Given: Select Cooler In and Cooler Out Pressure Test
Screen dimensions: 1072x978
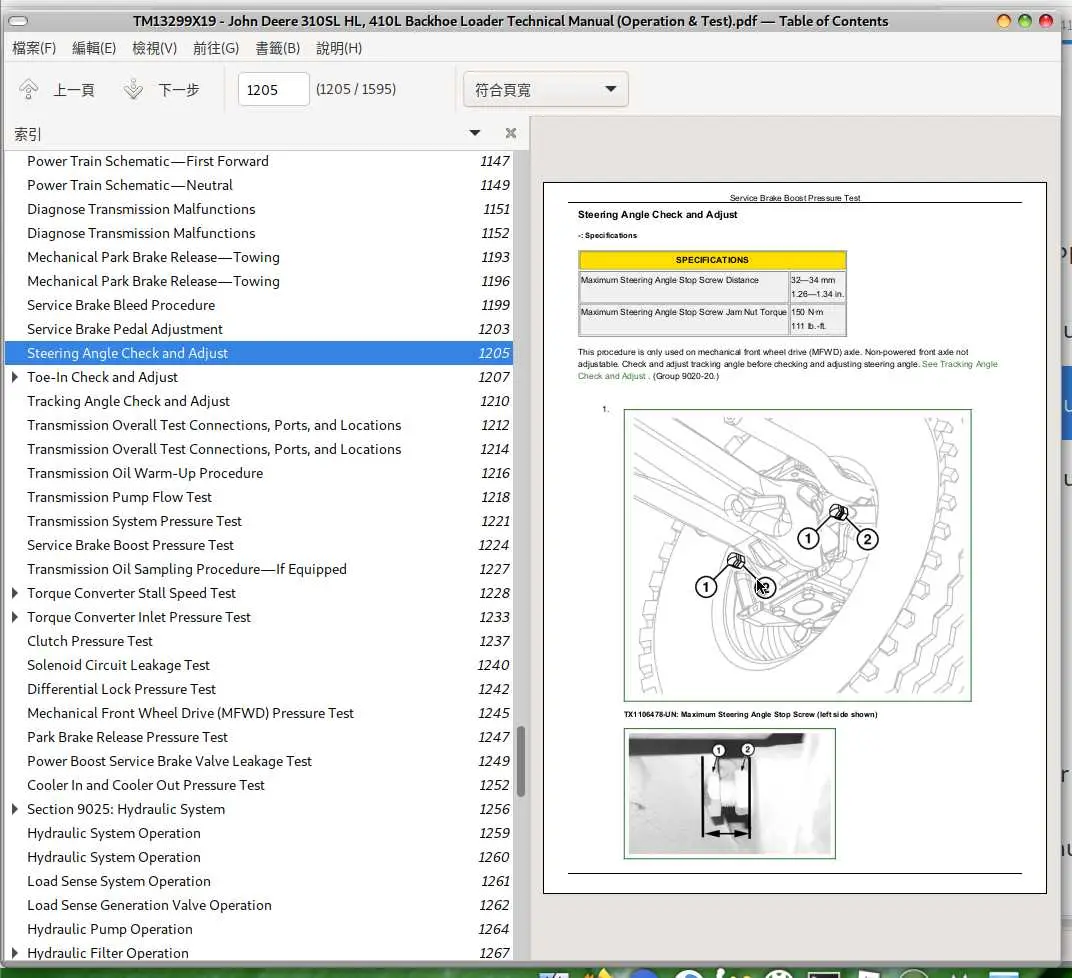Looking at the screenshot, I should click(258, 785).
